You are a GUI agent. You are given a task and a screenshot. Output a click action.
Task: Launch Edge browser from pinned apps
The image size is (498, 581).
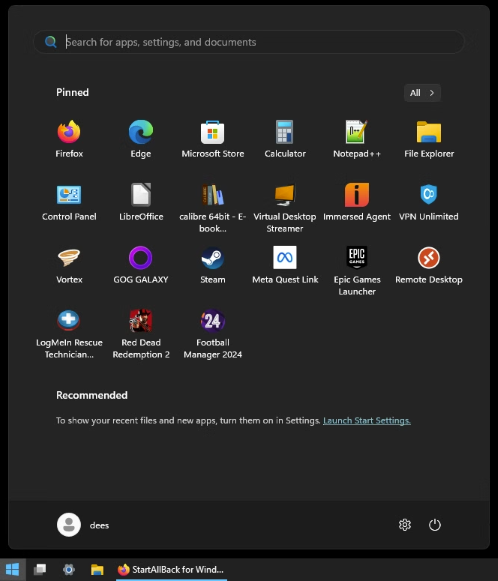[141, 139]
